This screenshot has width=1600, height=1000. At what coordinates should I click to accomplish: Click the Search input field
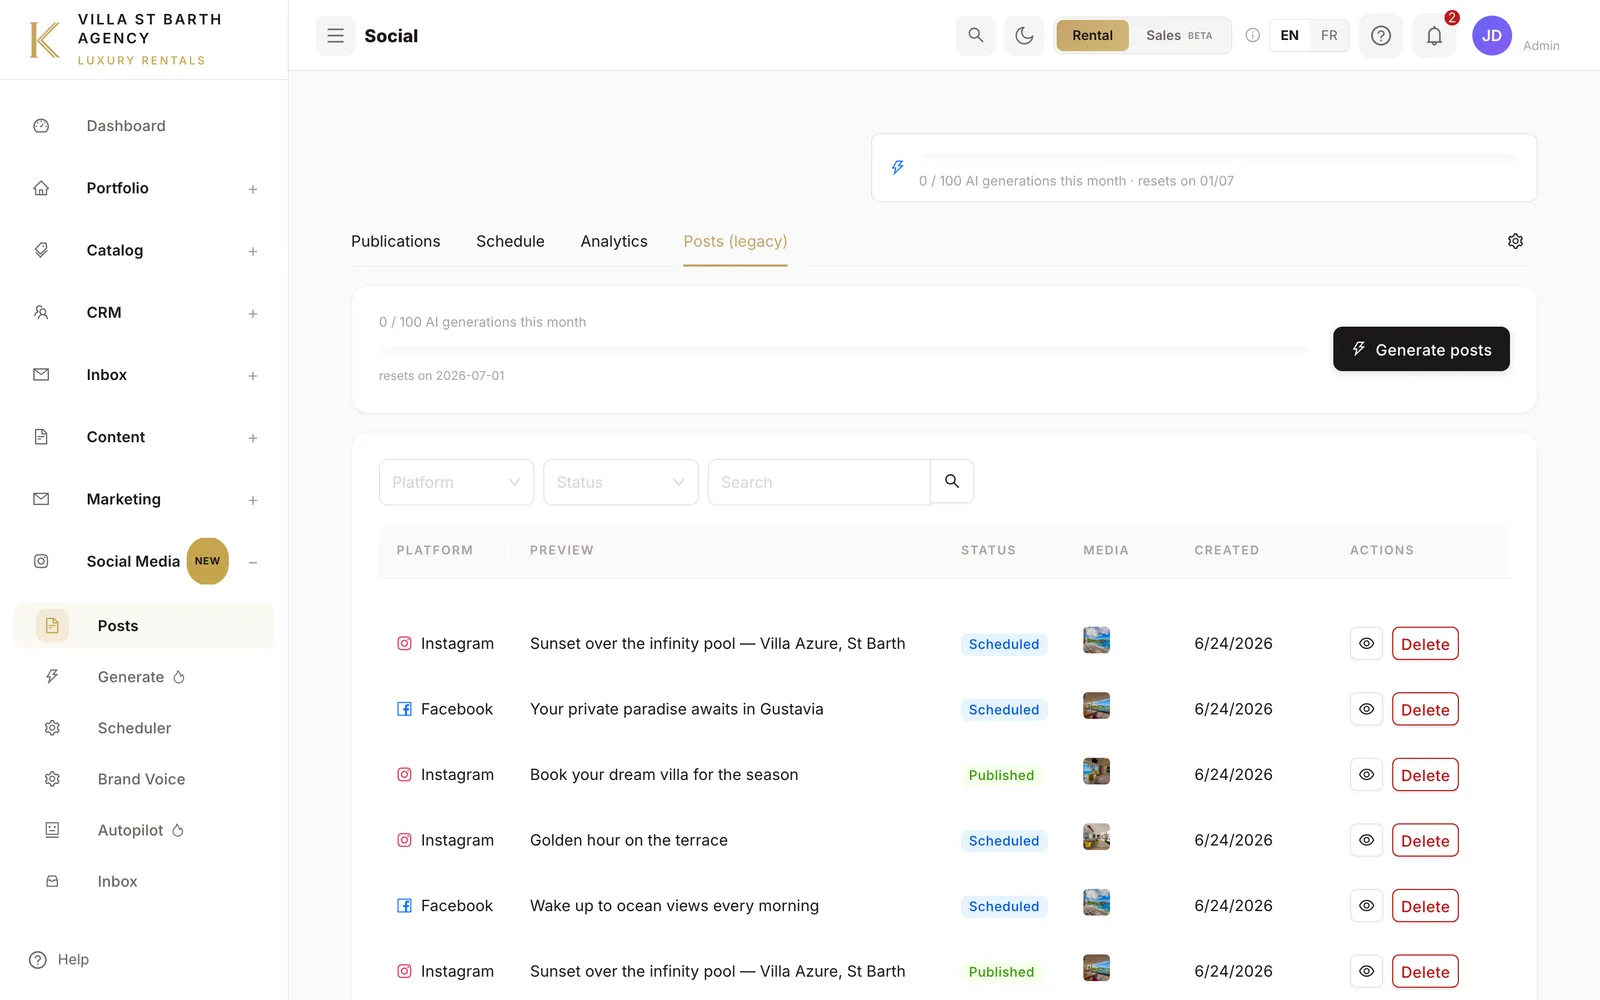tap(819, 482)
